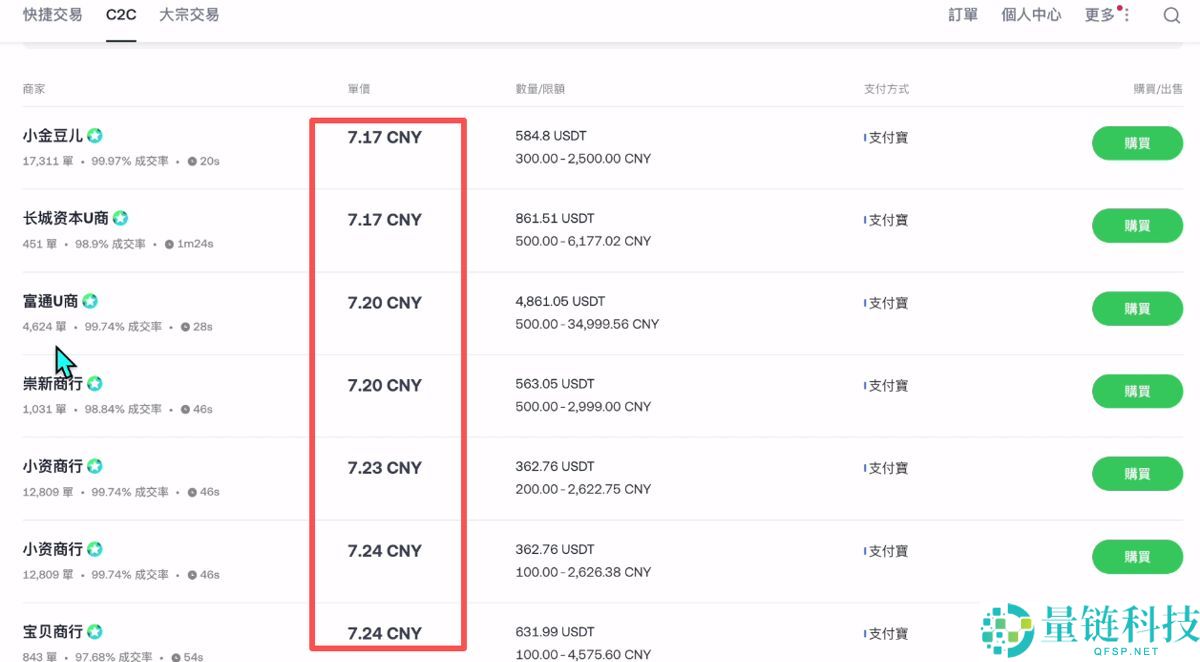The width and height of the screenshot is (1200, 662).
Task: Click verified badge beside 小金豆儿
Action: coord(95,136)
